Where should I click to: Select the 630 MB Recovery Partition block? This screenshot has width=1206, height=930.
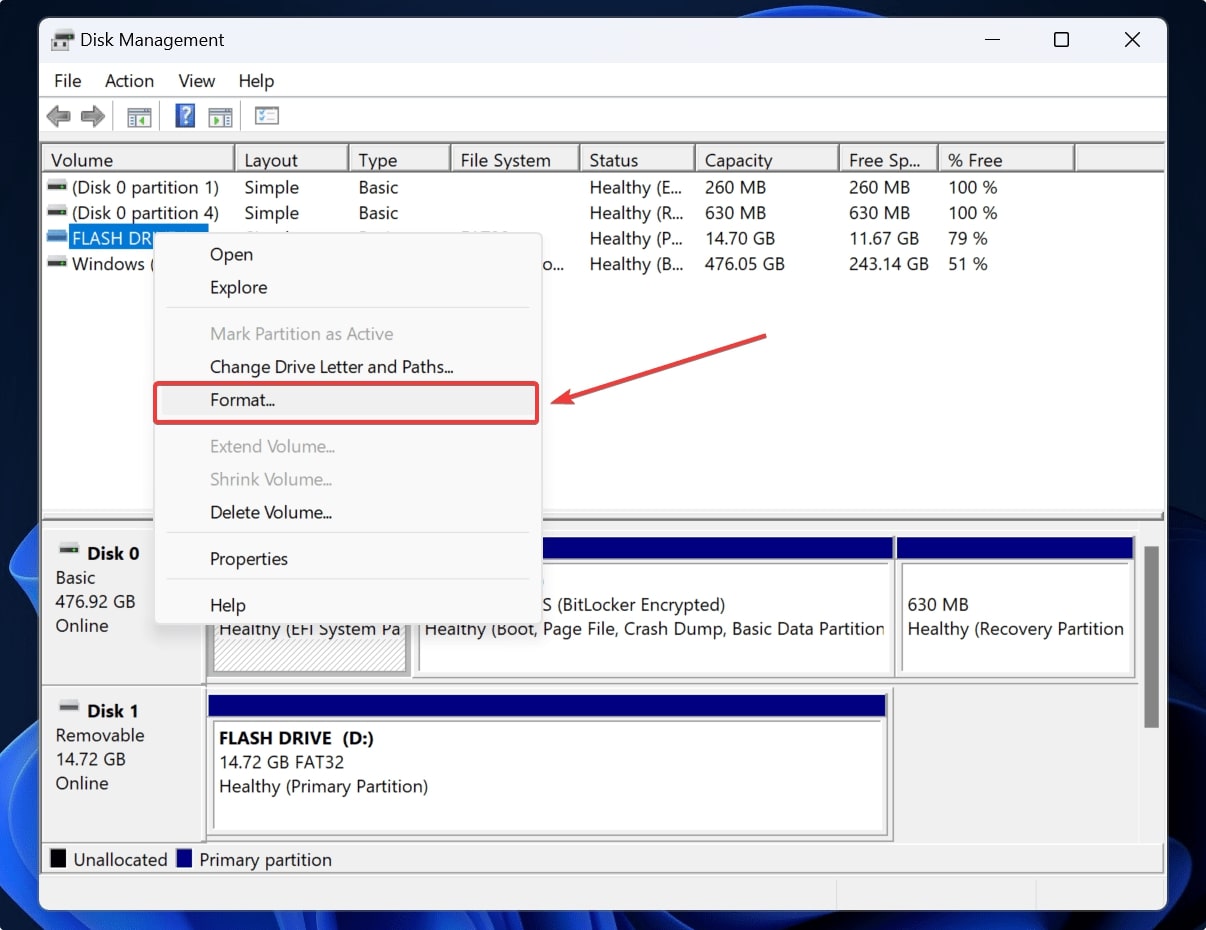click(x=1014, y=617)
